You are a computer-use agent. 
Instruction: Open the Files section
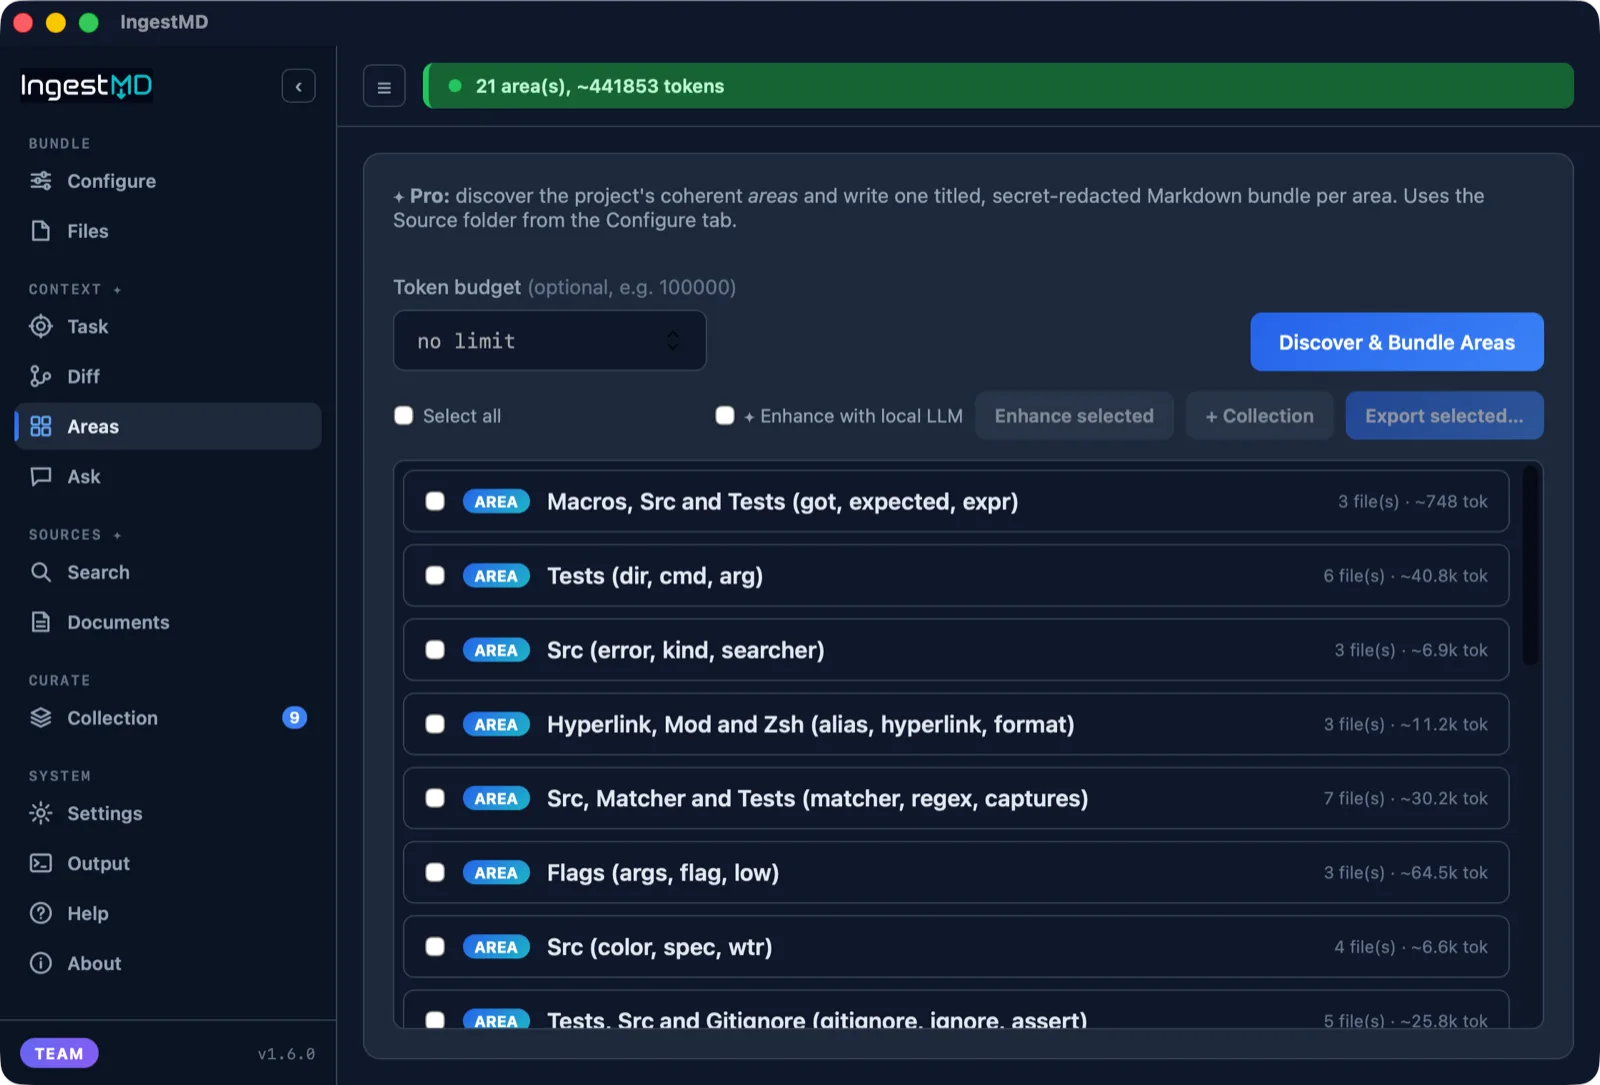click(x=168, y=231)
